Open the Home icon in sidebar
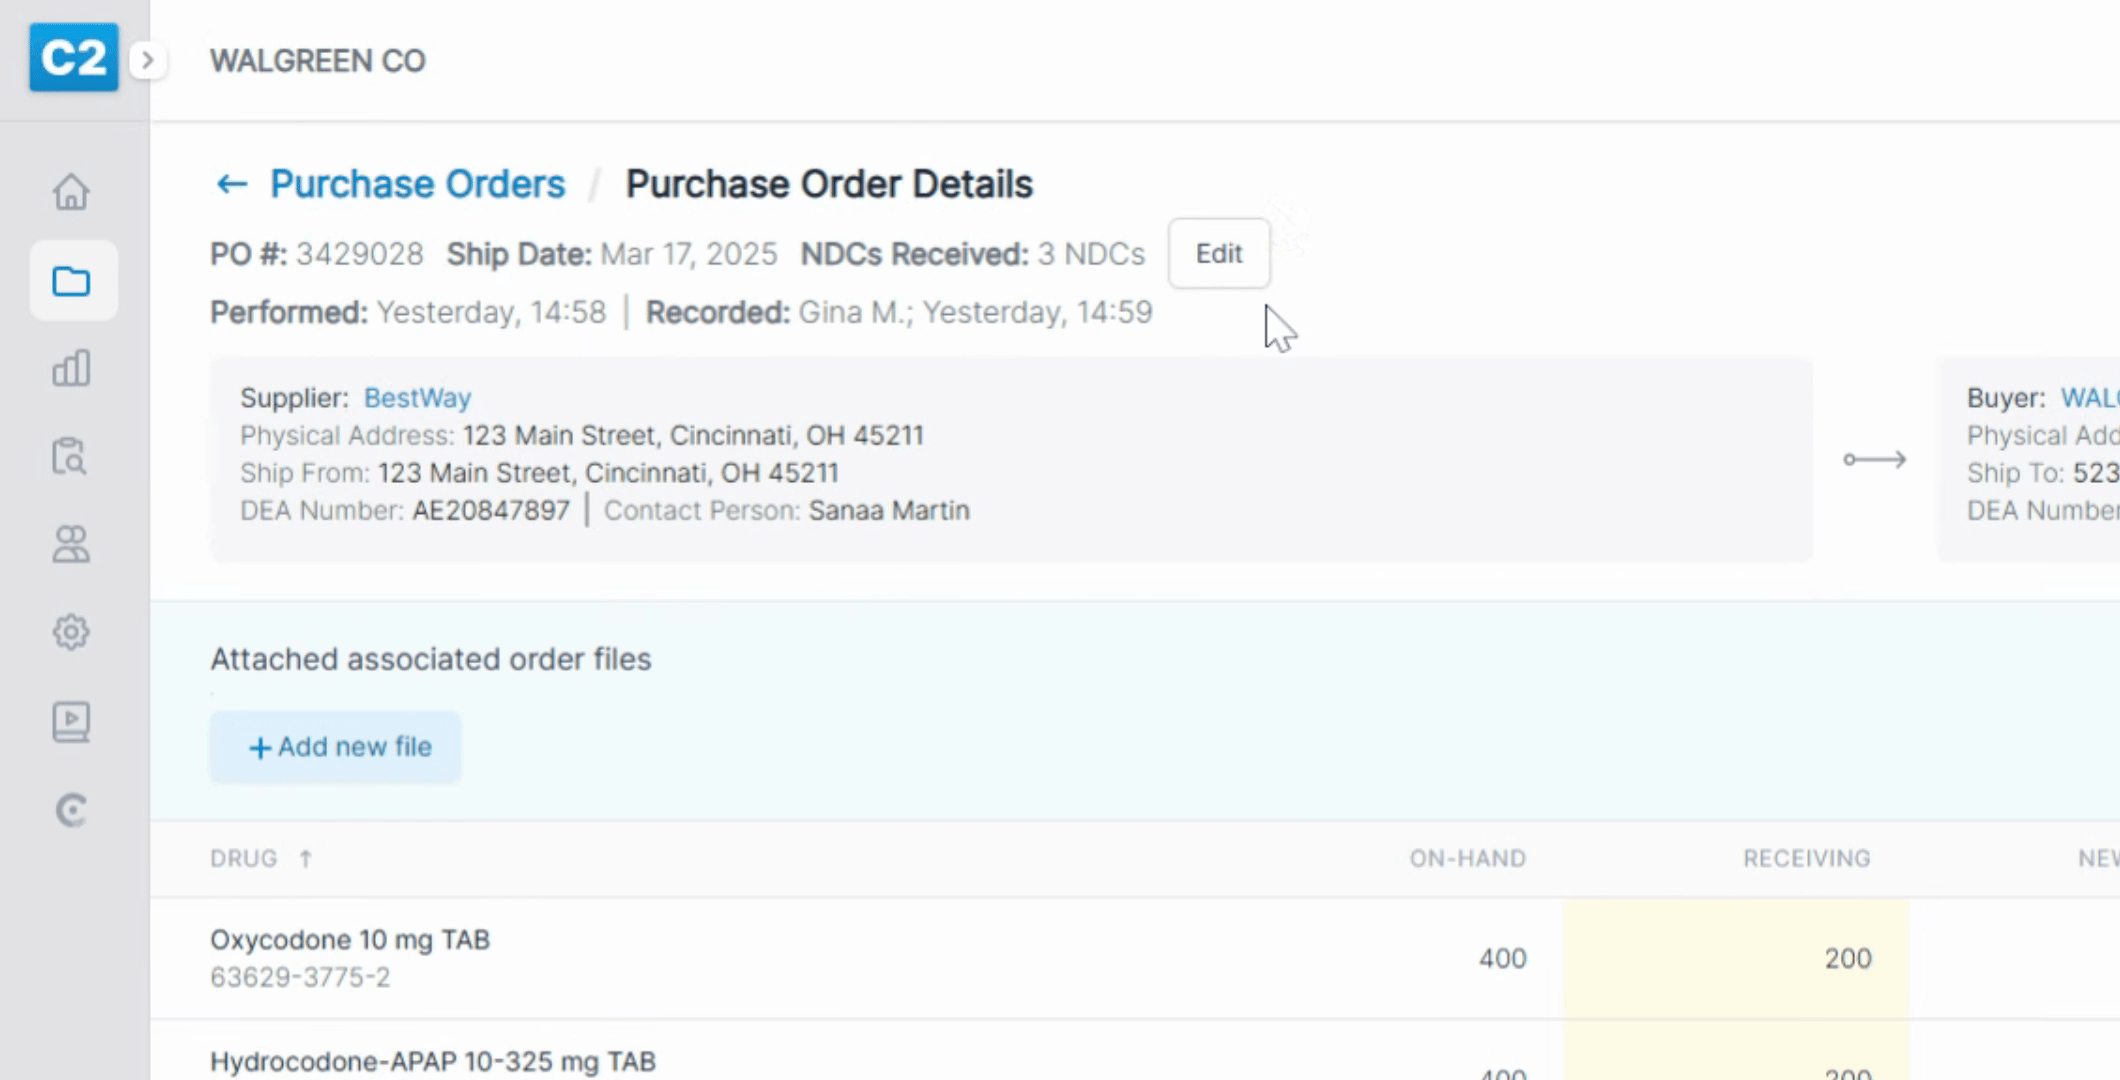2120x1080 pixels. tap(71, 192)
